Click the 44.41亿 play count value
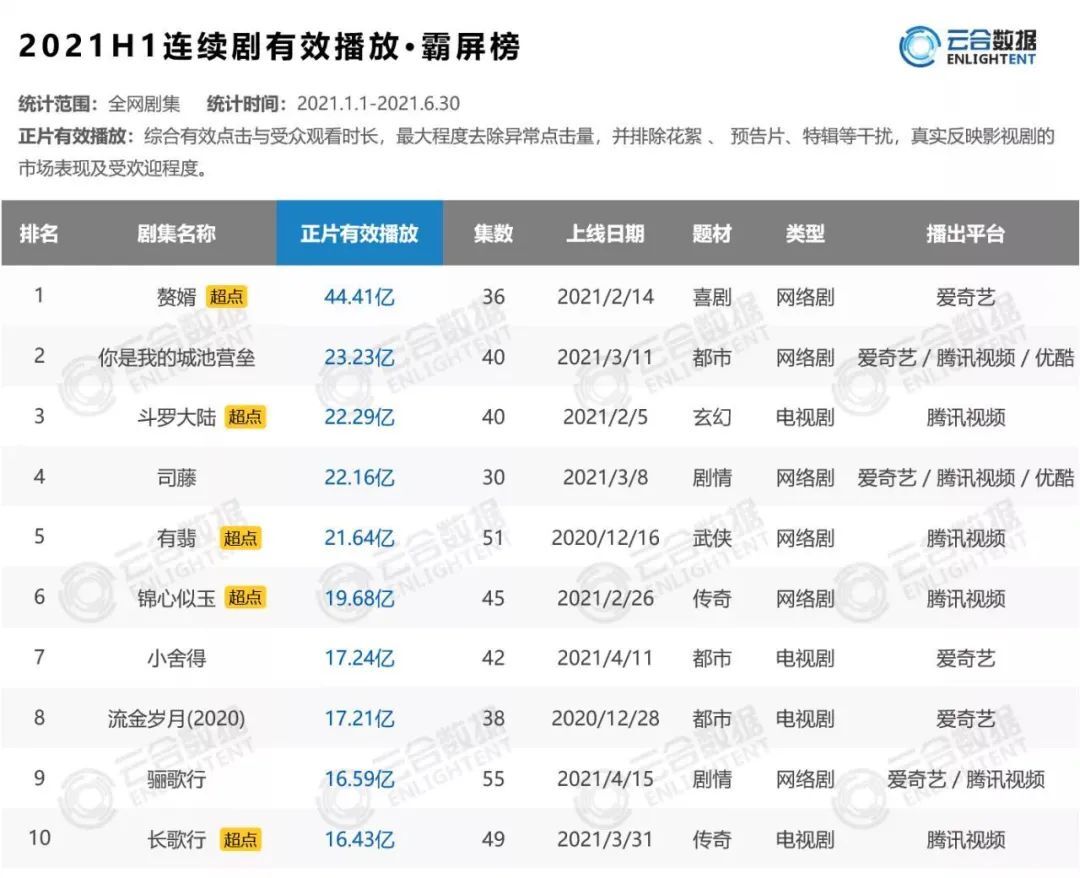Image resolution: width=1080 pixels, height=878 pixels. (359, 297)
